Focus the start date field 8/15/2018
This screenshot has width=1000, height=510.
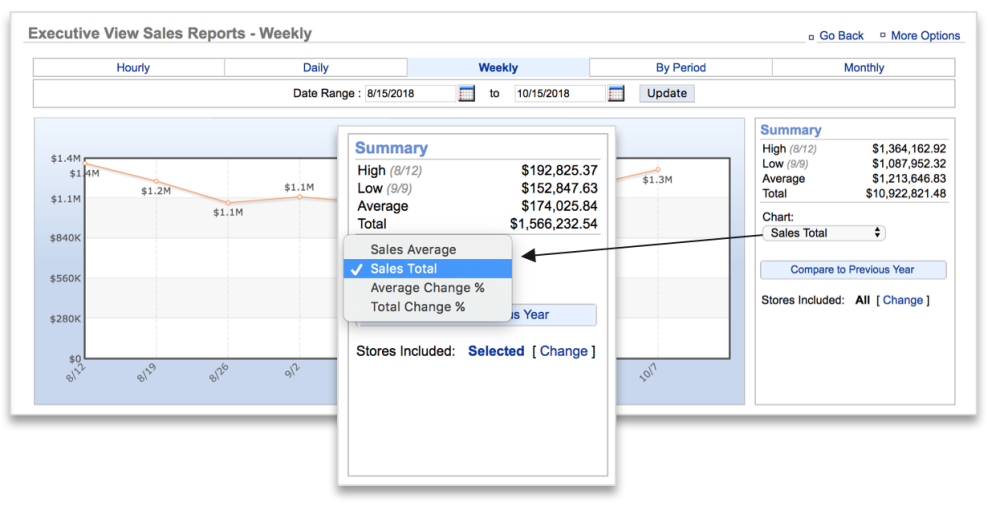(410, 93)
